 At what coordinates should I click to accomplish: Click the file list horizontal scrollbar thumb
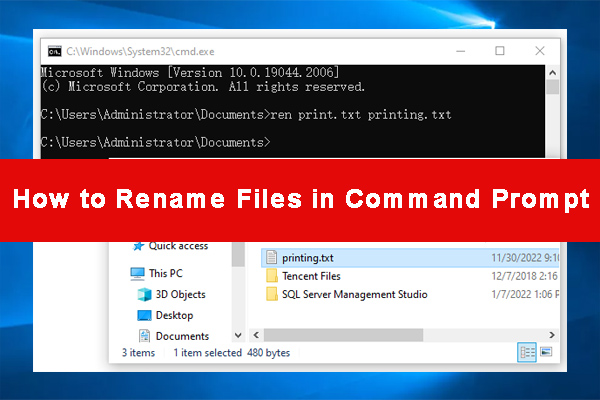[343, 335]
